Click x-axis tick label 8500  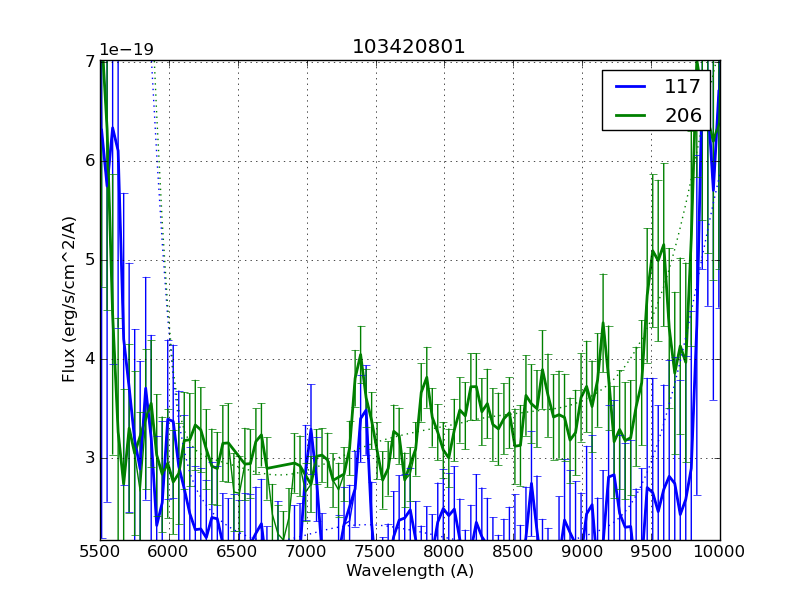tap(514, 551)
